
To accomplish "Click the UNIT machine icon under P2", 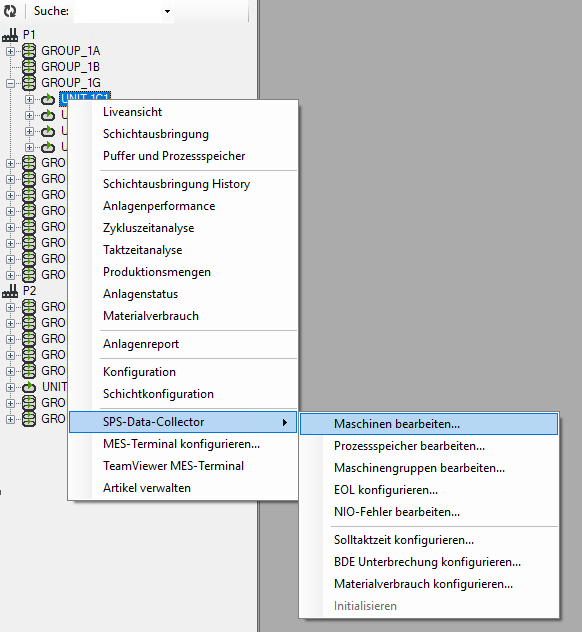I will point(29,387).
